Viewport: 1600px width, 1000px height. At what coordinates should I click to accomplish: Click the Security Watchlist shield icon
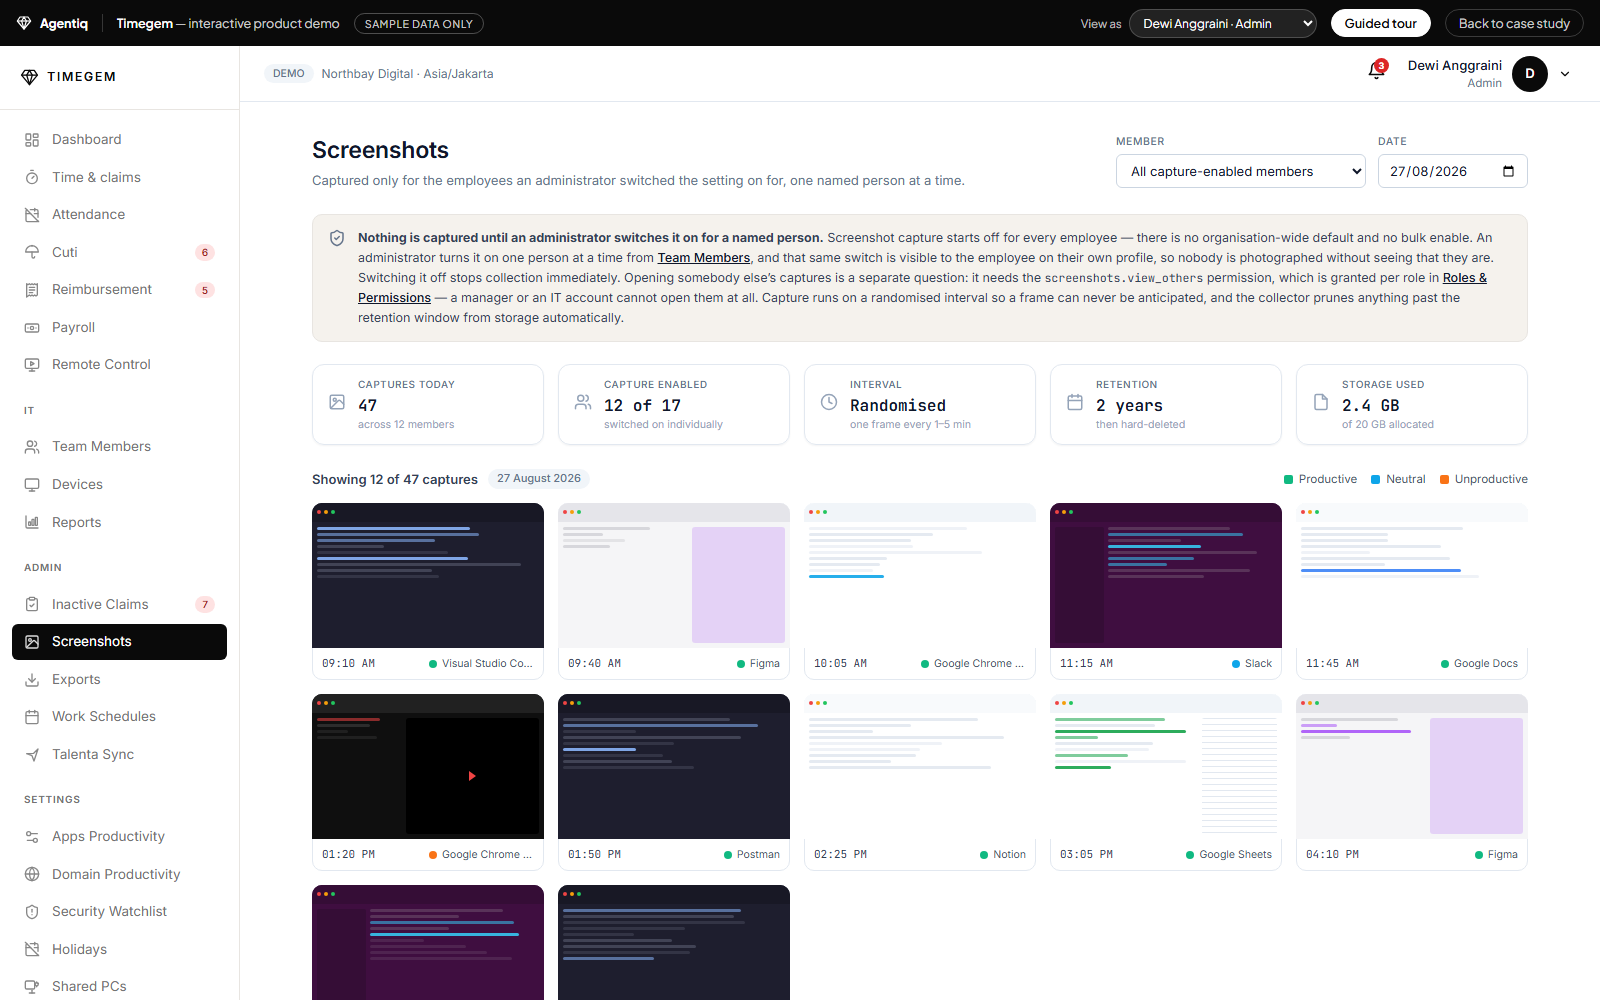pyautogui.click(x=32, y=912)
